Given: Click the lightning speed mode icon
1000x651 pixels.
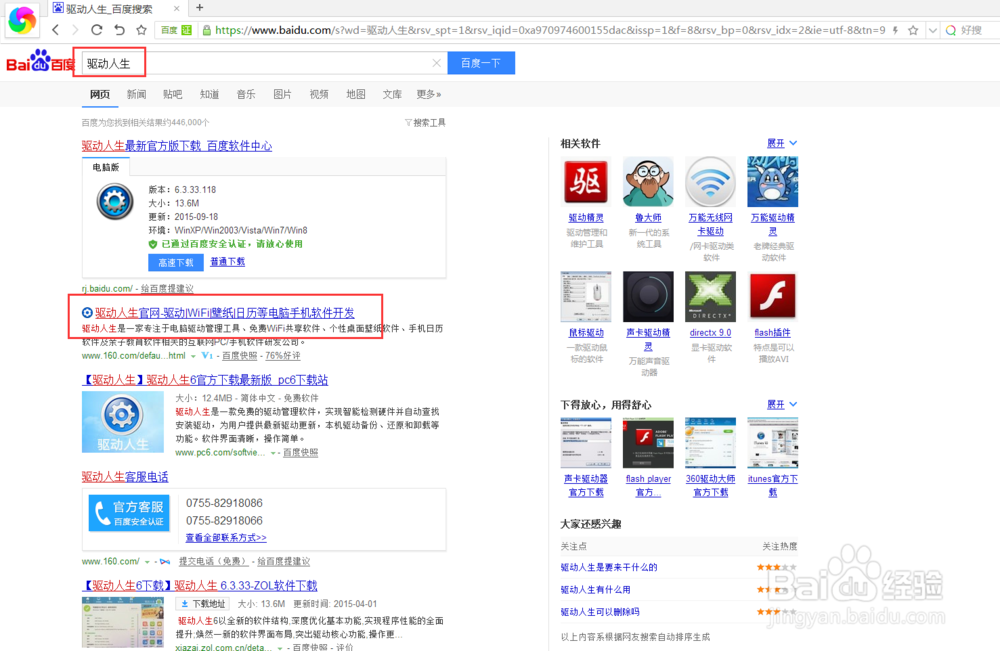Looking at the screenshot, I should click(x=895, y=30).
